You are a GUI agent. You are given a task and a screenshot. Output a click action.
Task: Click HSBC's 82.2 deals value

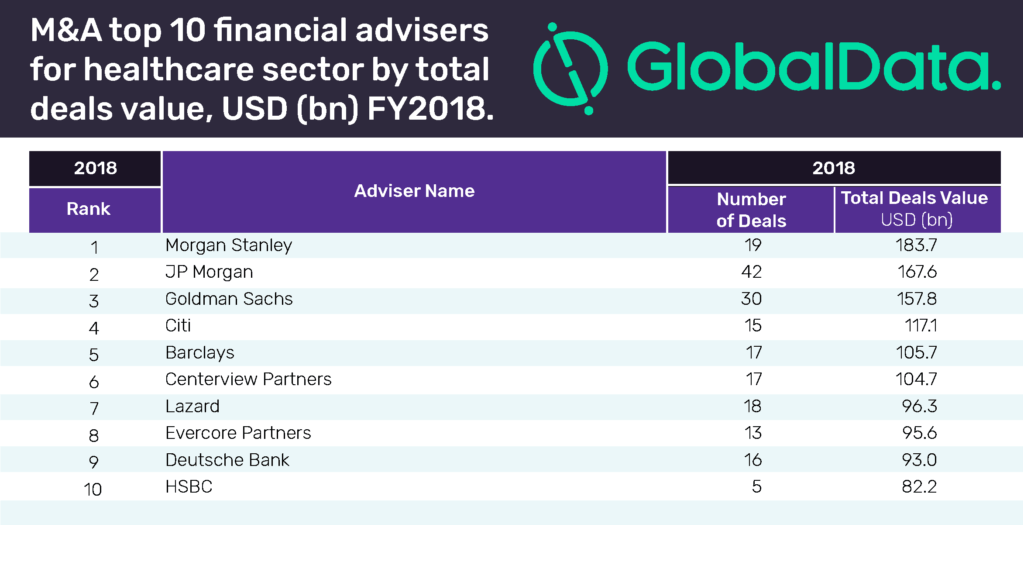(x=919, y=488)
